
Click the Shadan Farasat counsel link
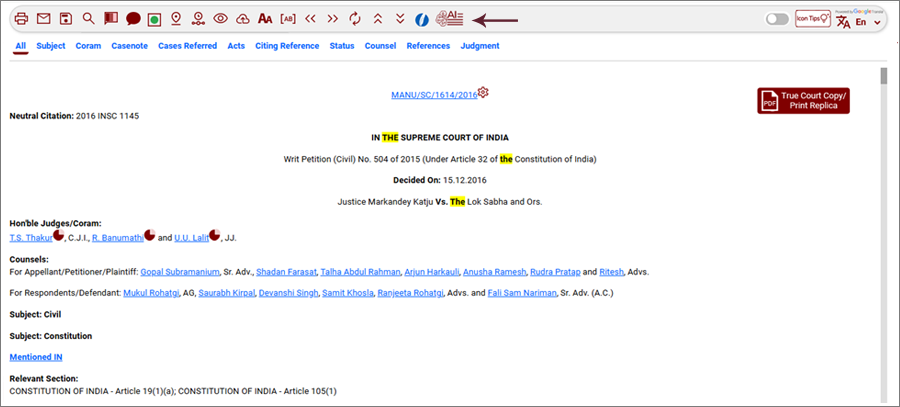pos(286,272)
